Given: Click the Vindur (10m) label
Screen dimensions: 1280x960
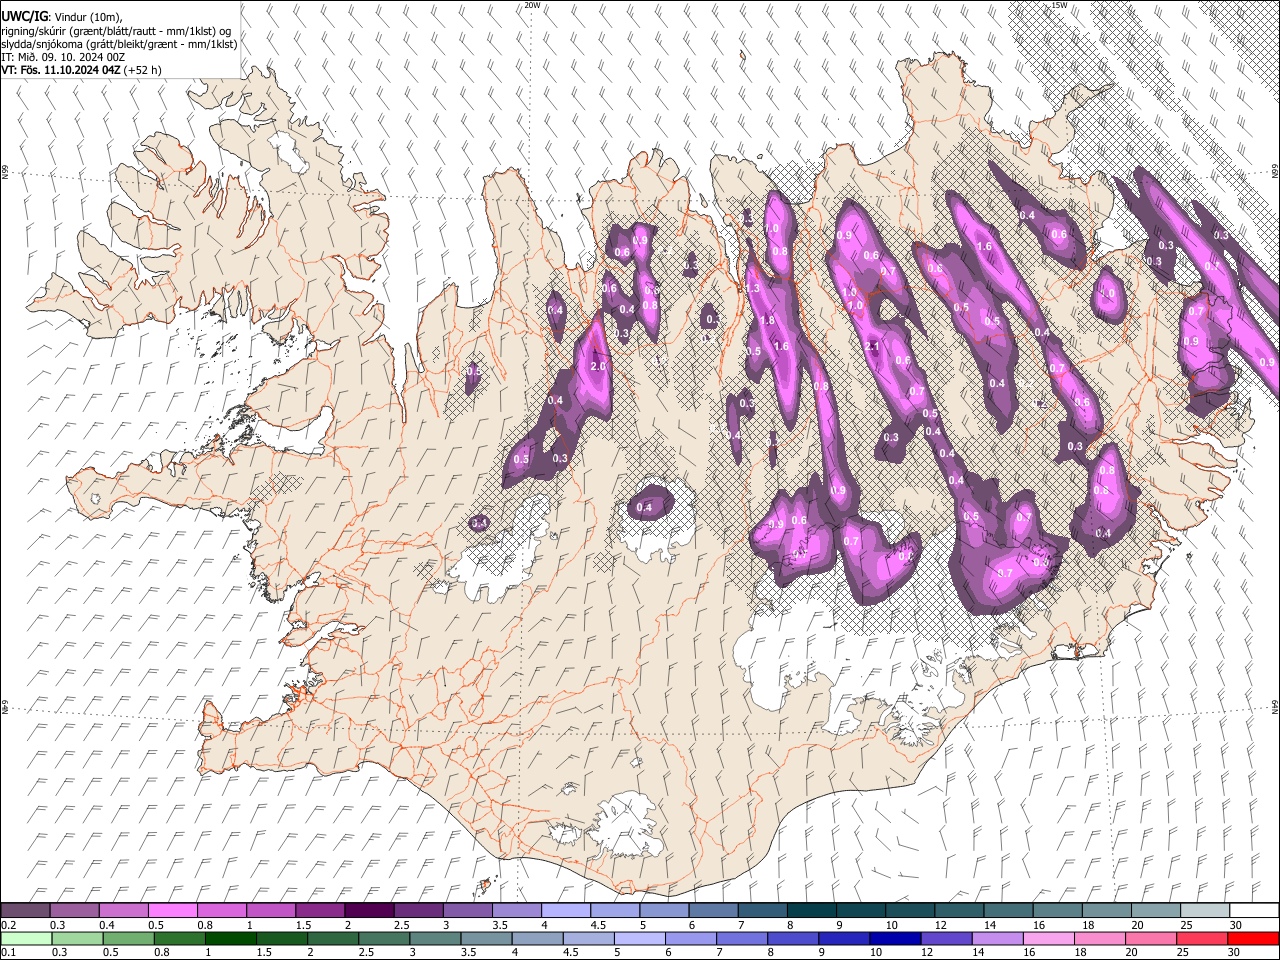Looking at the screenshot, I should (86, 18).
